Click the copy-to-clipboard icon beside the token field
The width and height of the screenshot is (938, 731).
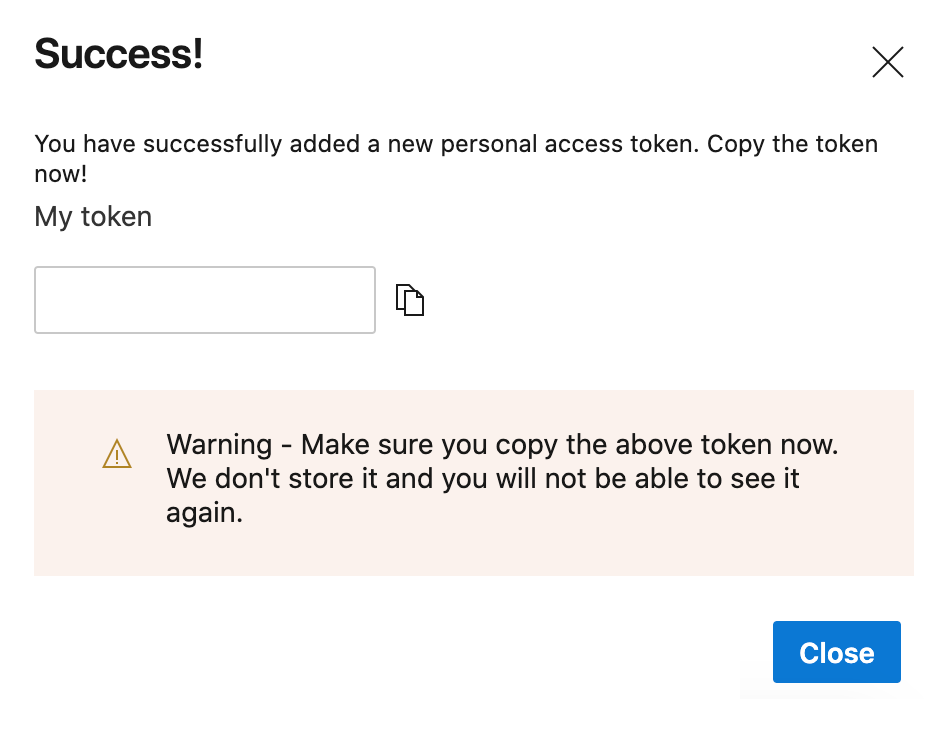pos(409,299)
